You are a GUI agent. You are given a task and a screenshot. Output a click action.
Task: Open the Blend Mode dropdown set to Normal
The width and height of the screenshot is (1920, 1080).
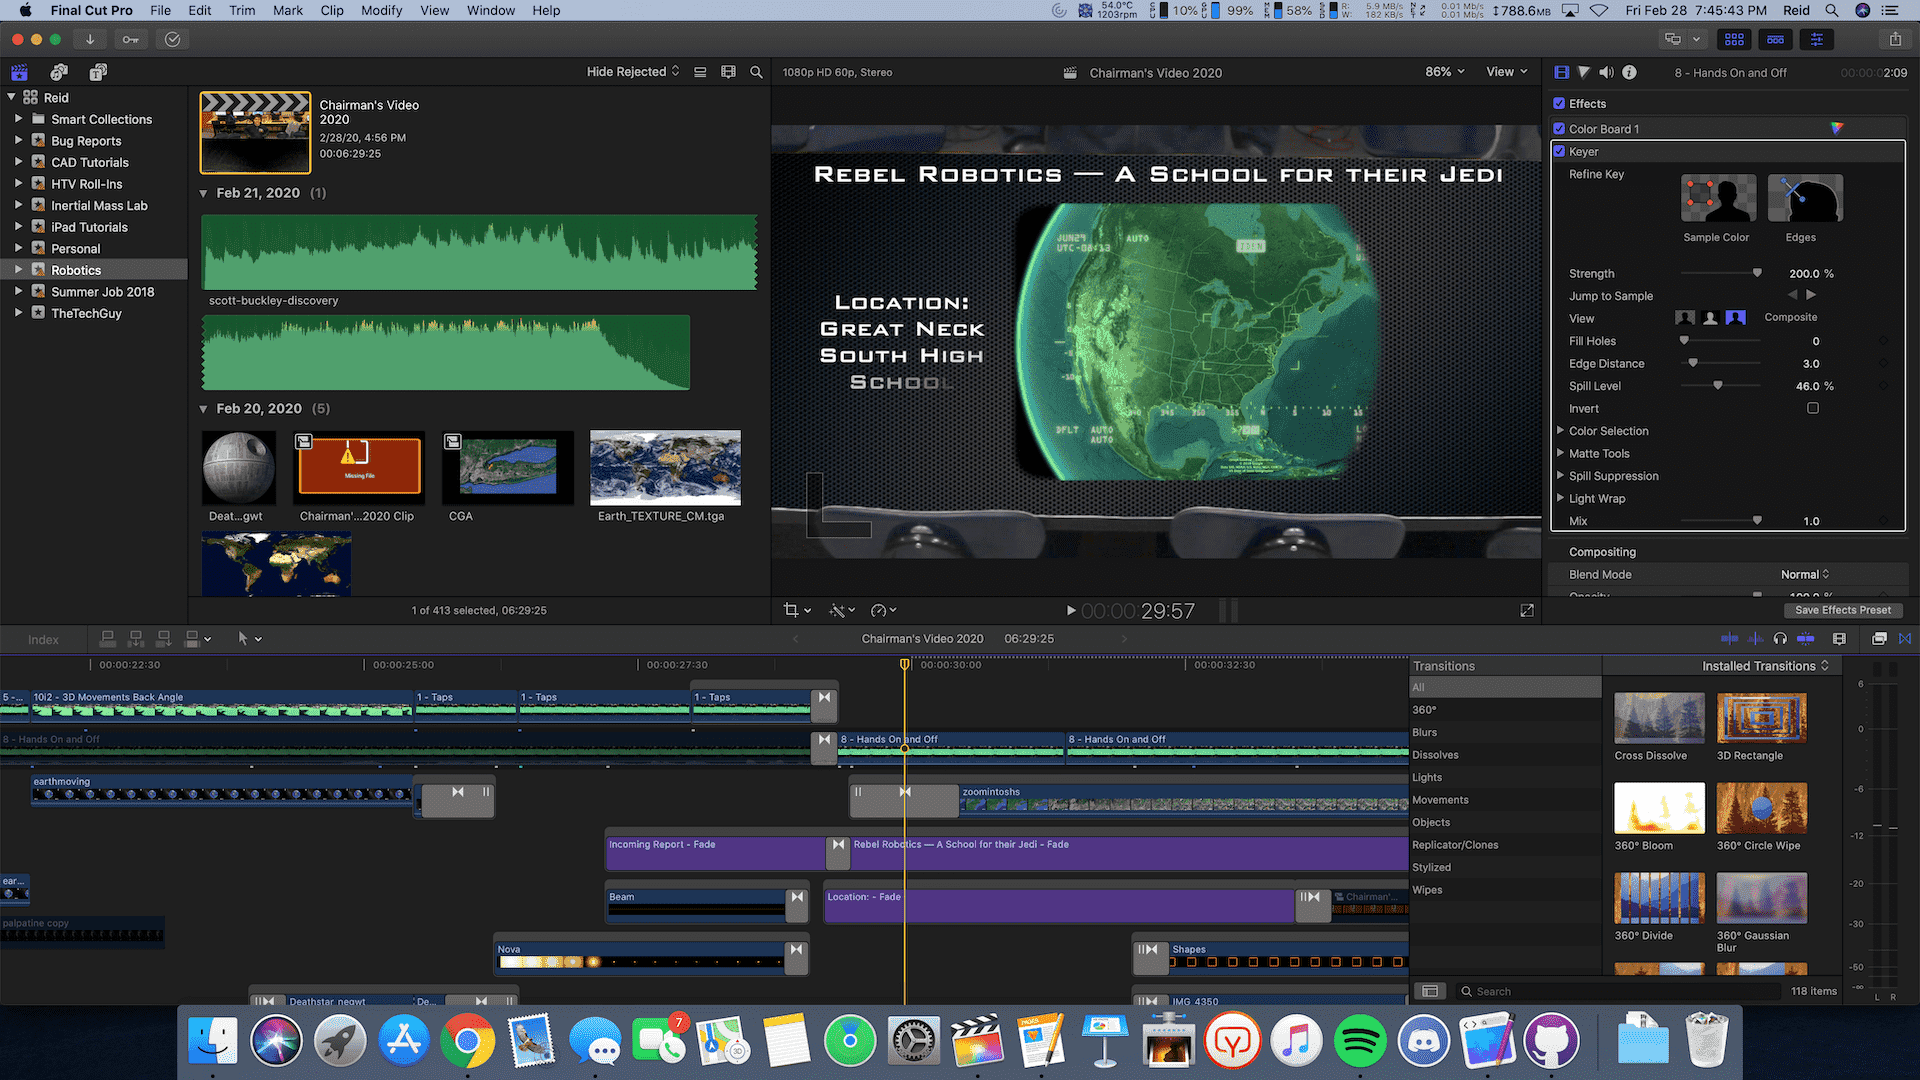[x=1805, y=574]
